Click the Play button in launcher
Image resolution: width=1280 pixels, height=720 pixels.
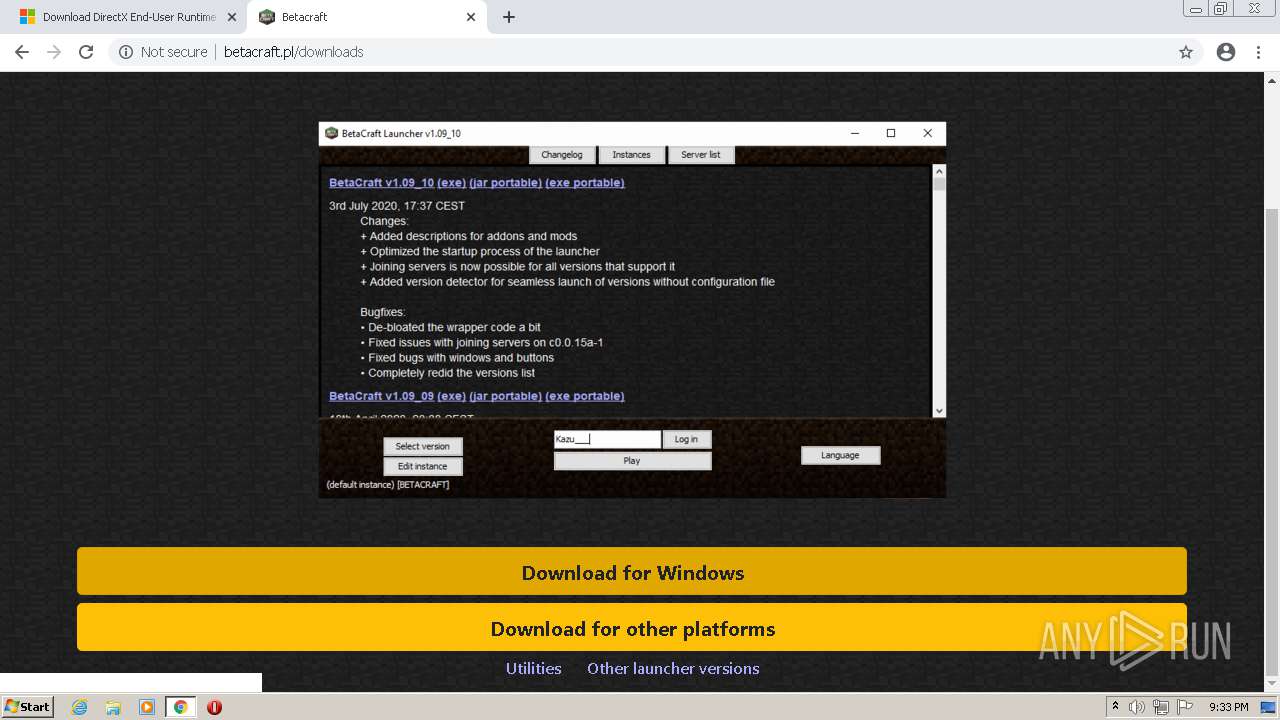pos(632,461)
